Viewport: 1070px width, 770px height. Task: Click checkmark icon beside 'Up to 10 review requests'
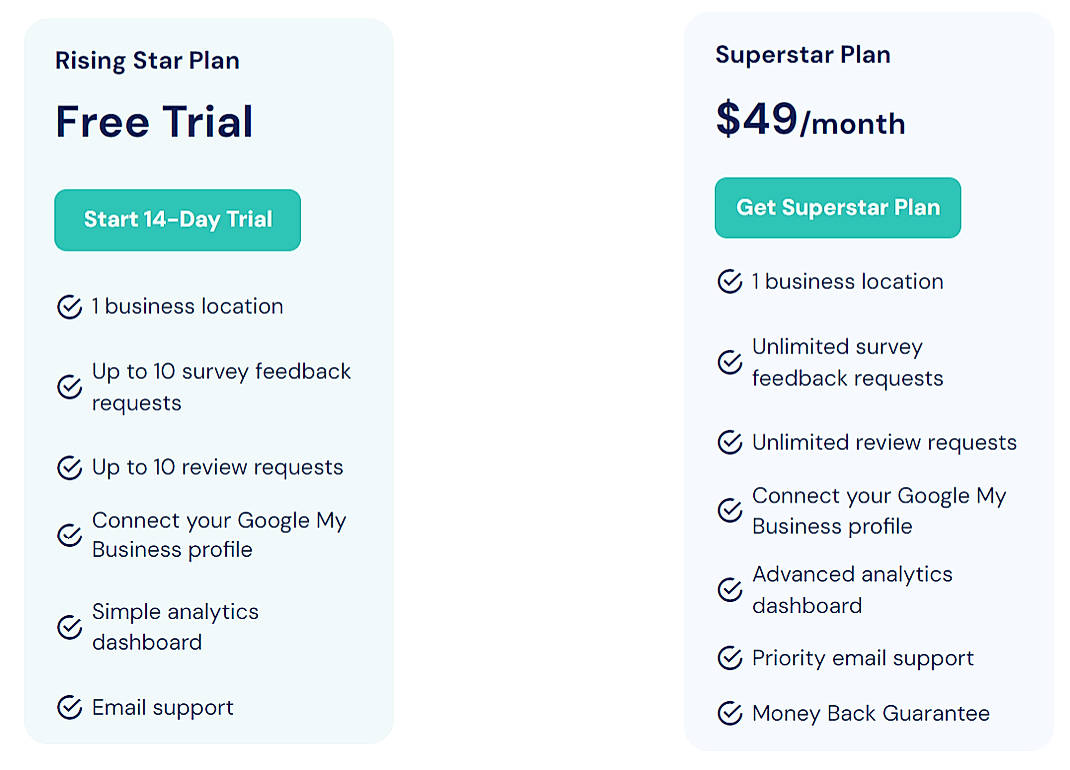tap(69, 467)
